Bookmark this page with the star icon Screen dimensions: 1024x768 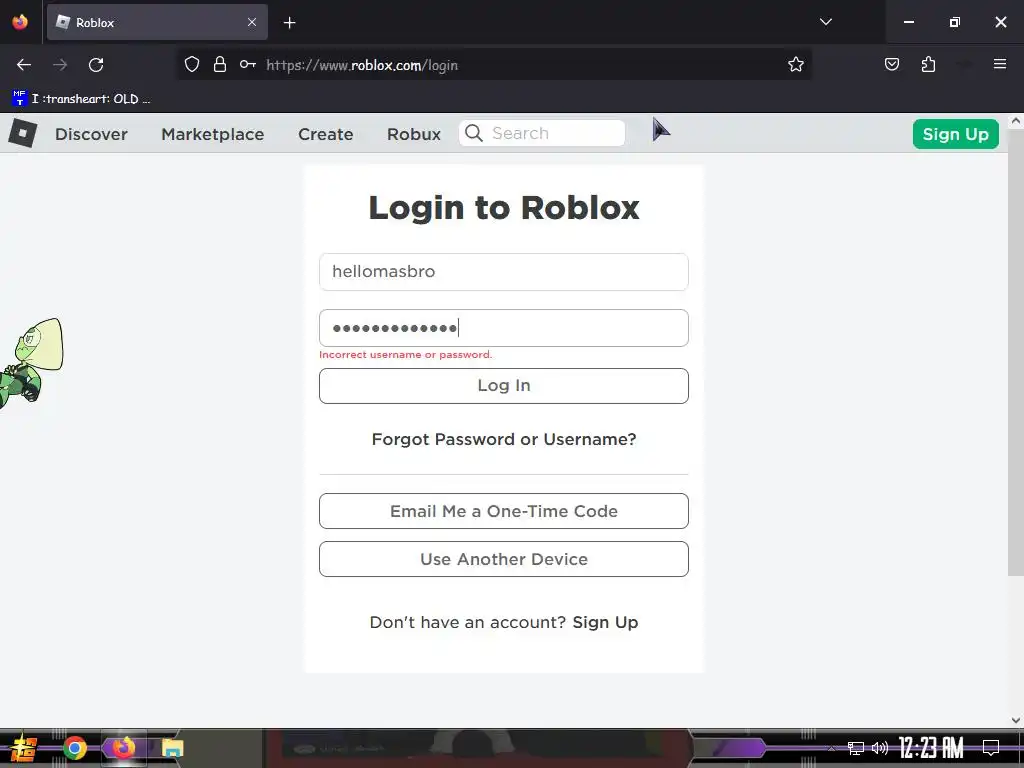pyautogui.click(x=795, y=64)
